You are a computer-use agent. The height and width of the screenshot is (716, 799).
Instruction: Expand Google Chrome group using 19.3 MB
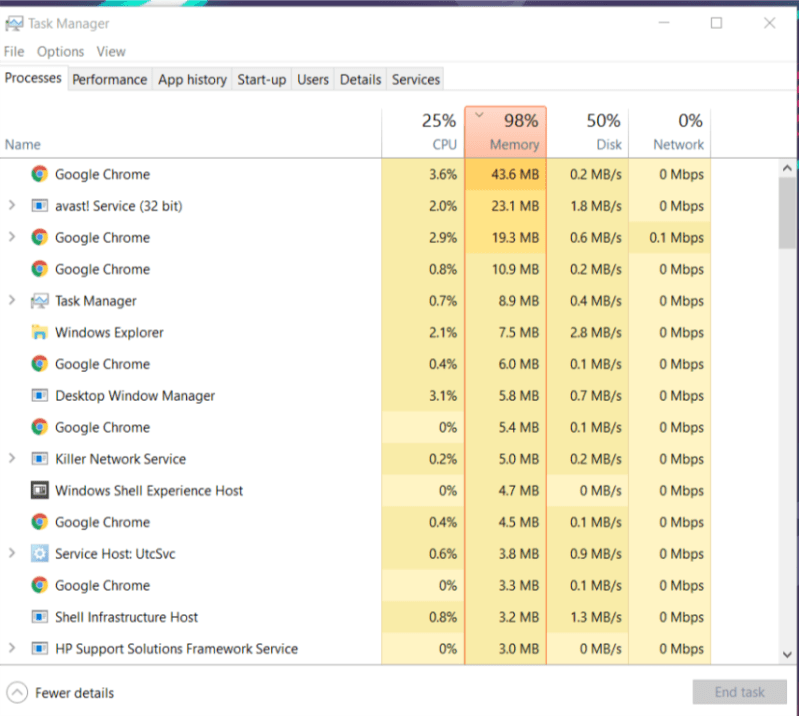12,237
